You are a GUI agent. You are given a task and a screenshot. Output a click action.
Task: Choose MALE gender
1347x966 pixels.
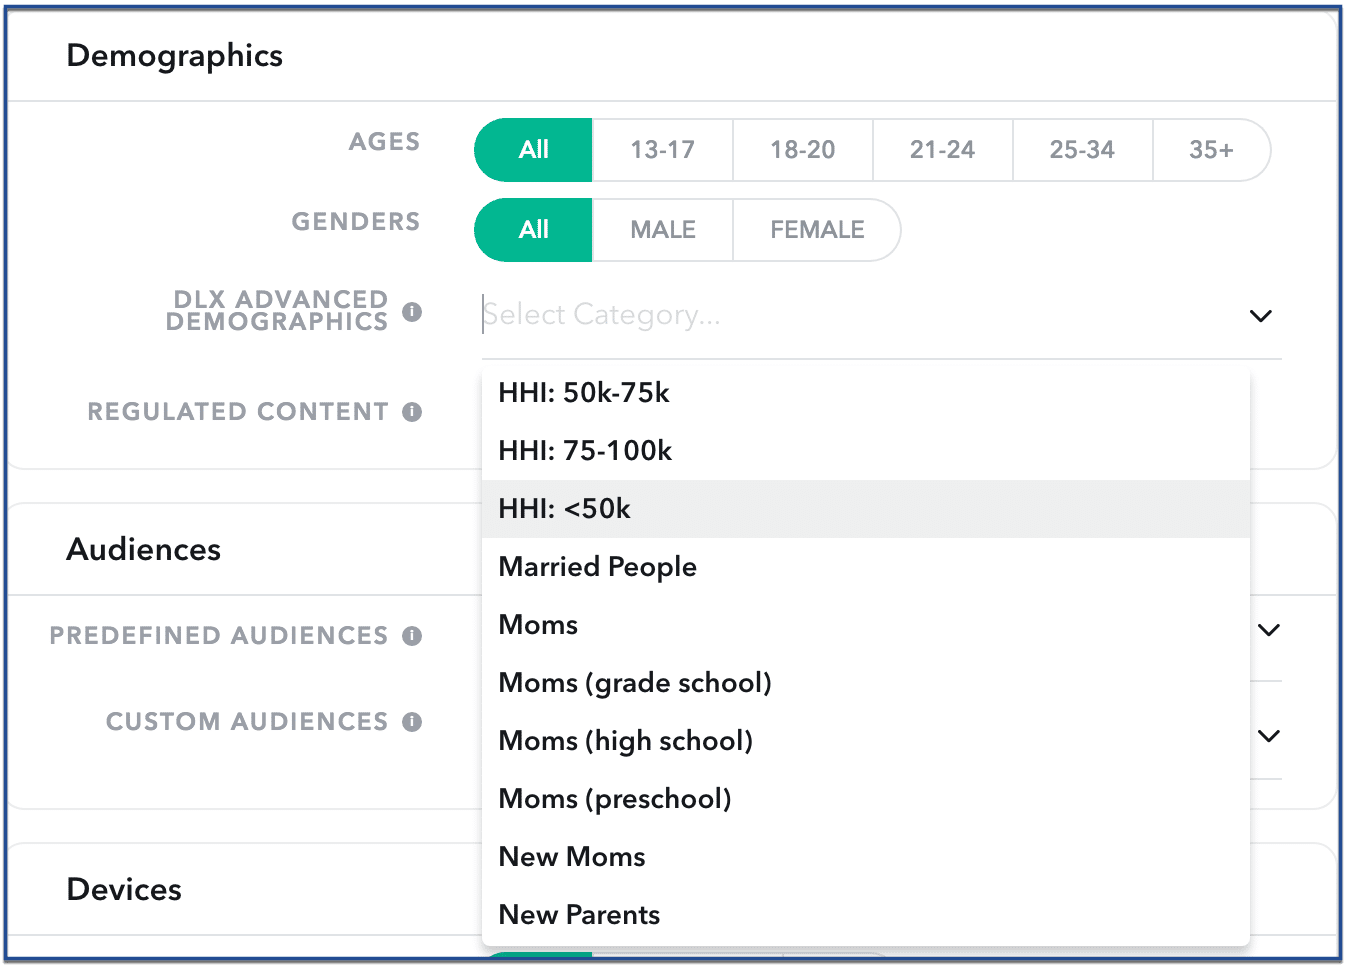[x=663, y=230]
